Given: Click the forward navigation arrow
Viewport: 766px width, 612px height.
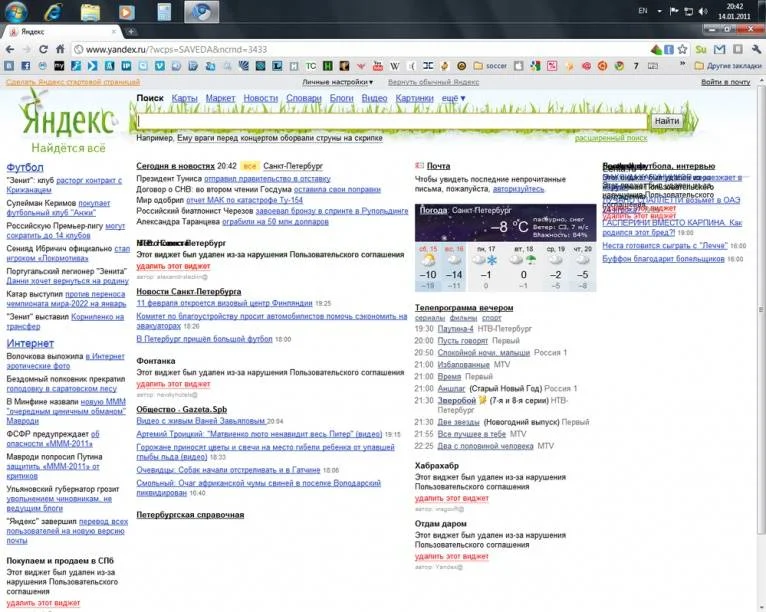Looking at the screenshot, I should (x=27, y=49).
